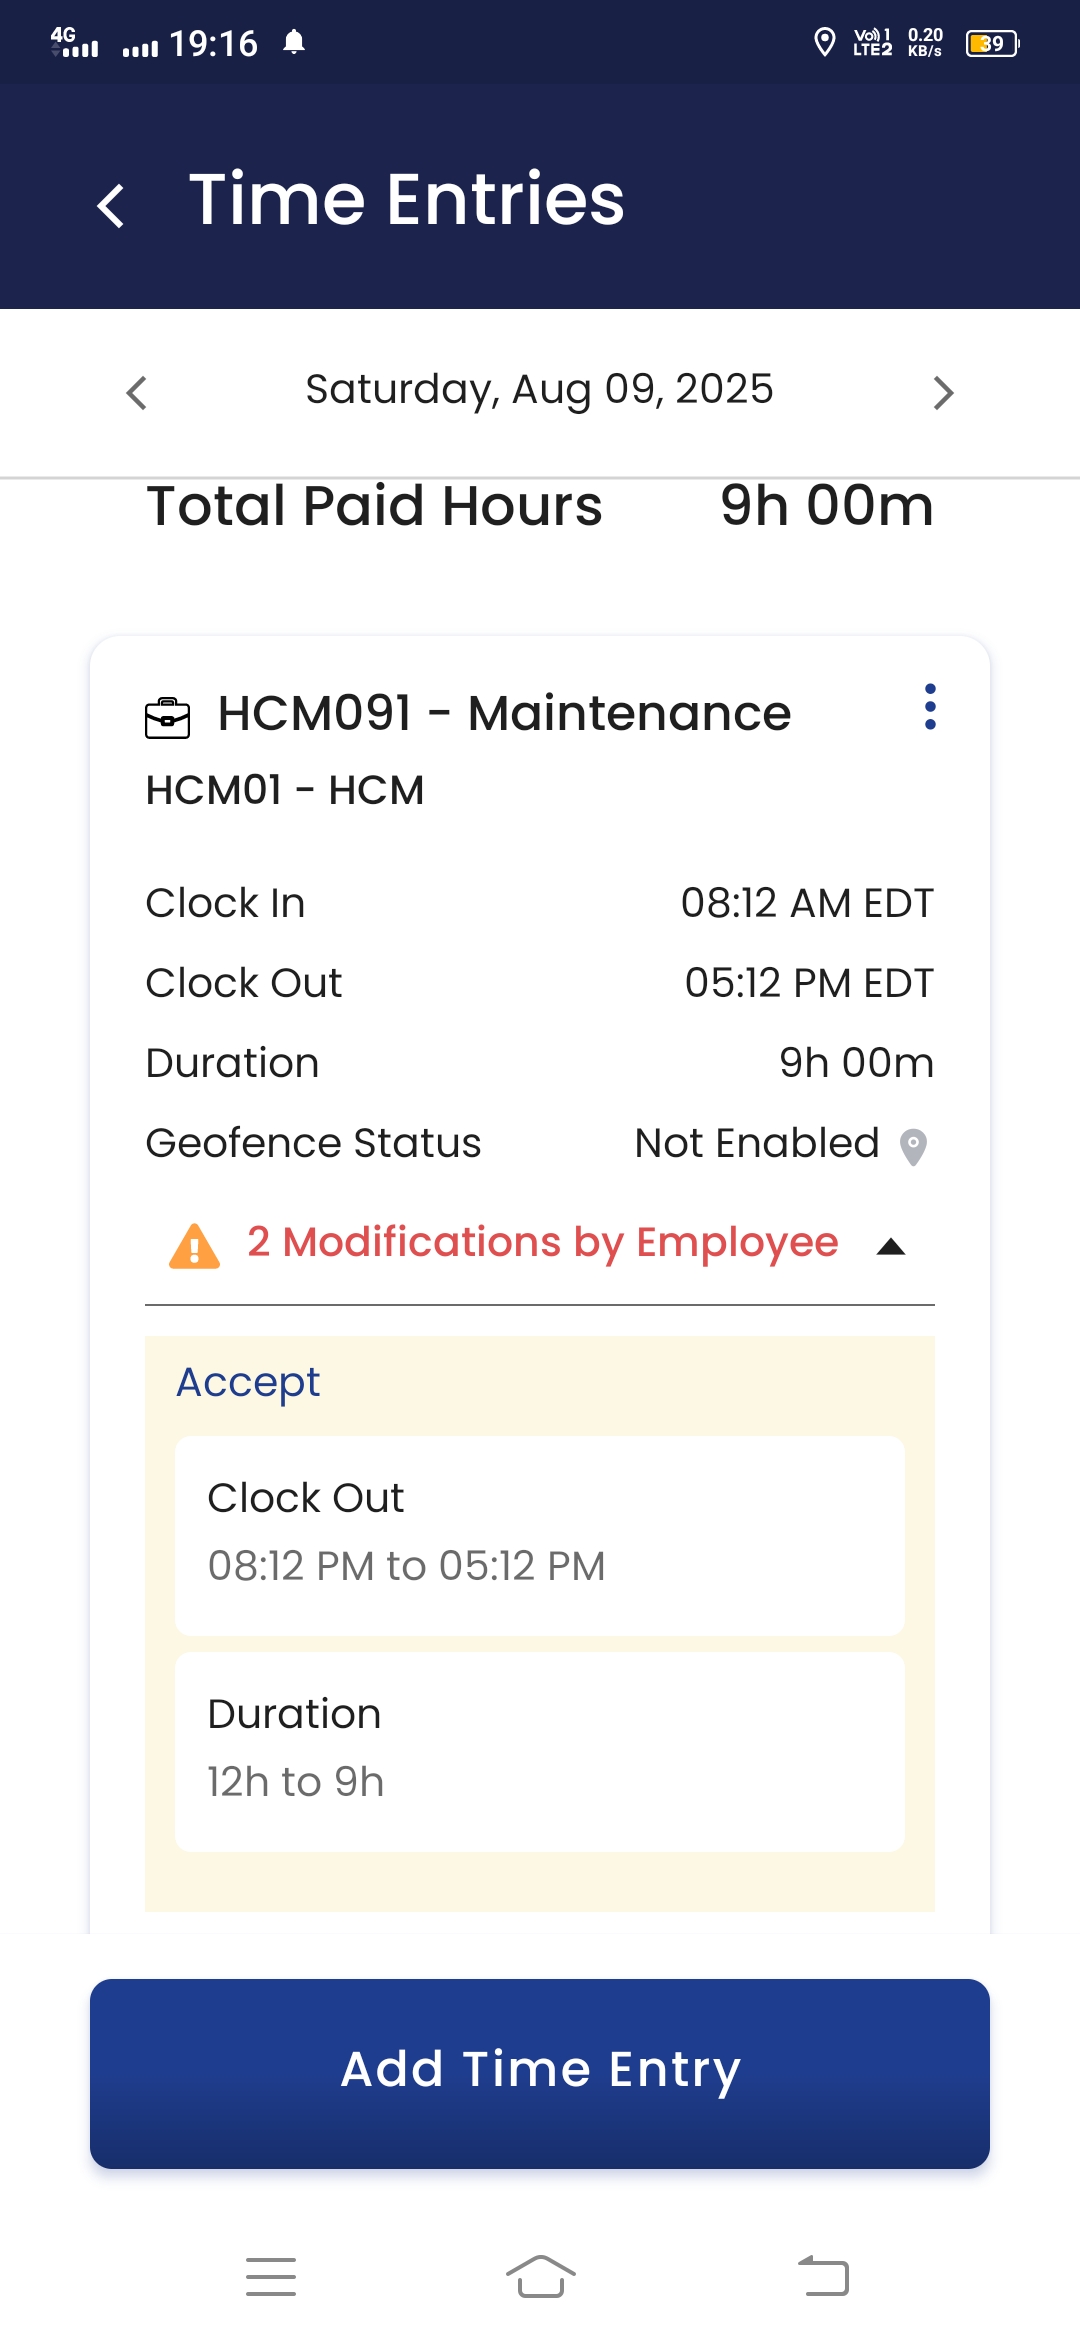Tap 2 Modifications by Employee text
Image resolution: width=1080 pixels, height=2340 pixels.
[x=542, y=1242]
